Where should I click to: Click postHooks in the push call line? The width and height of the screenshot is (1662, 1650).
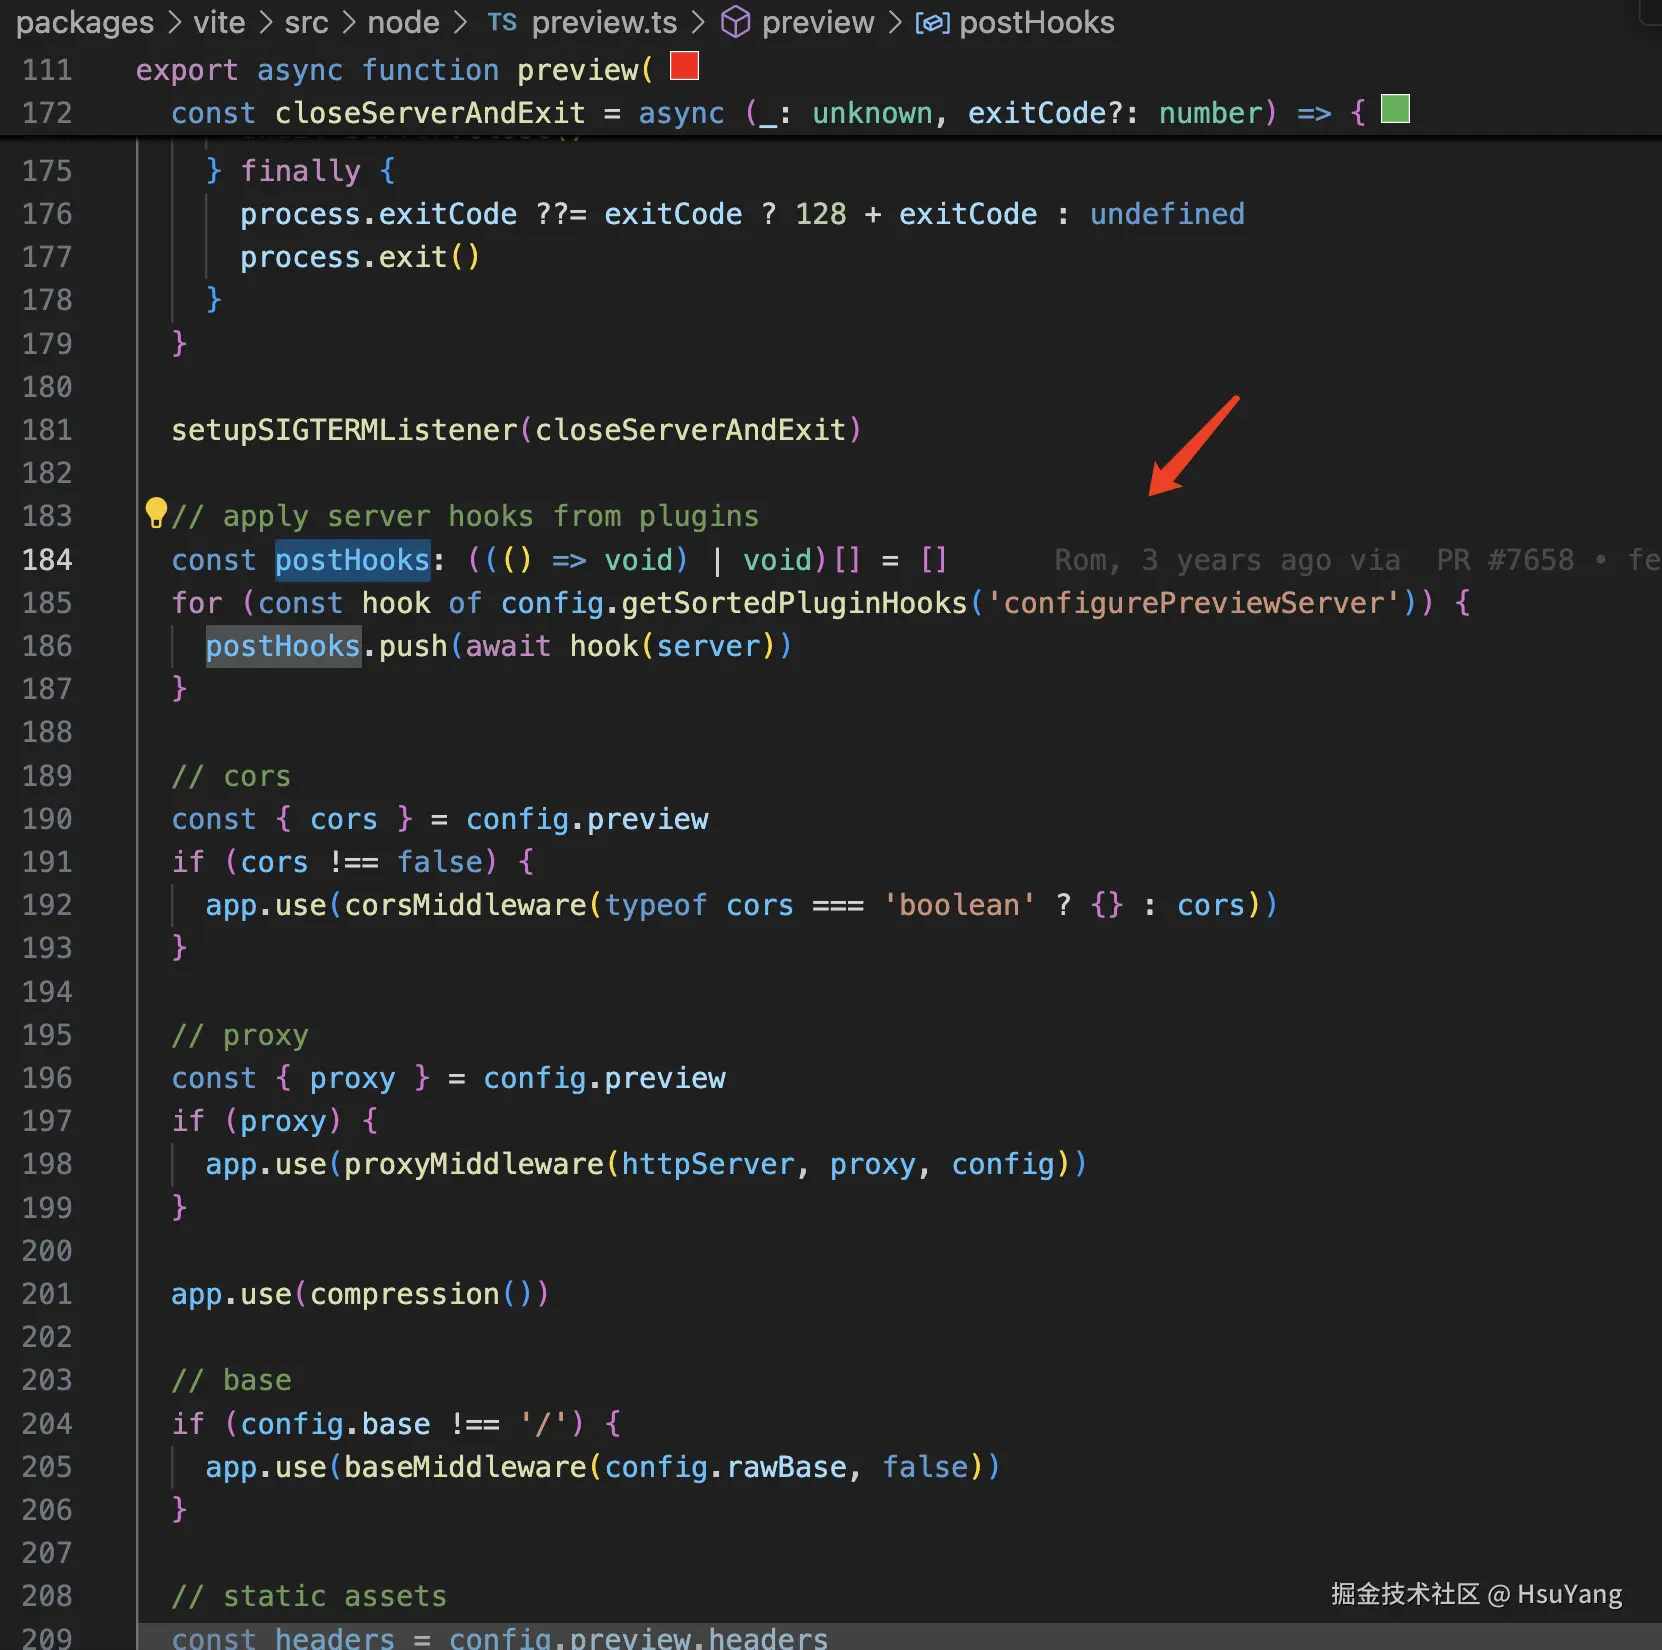click(x=283, y=646)
